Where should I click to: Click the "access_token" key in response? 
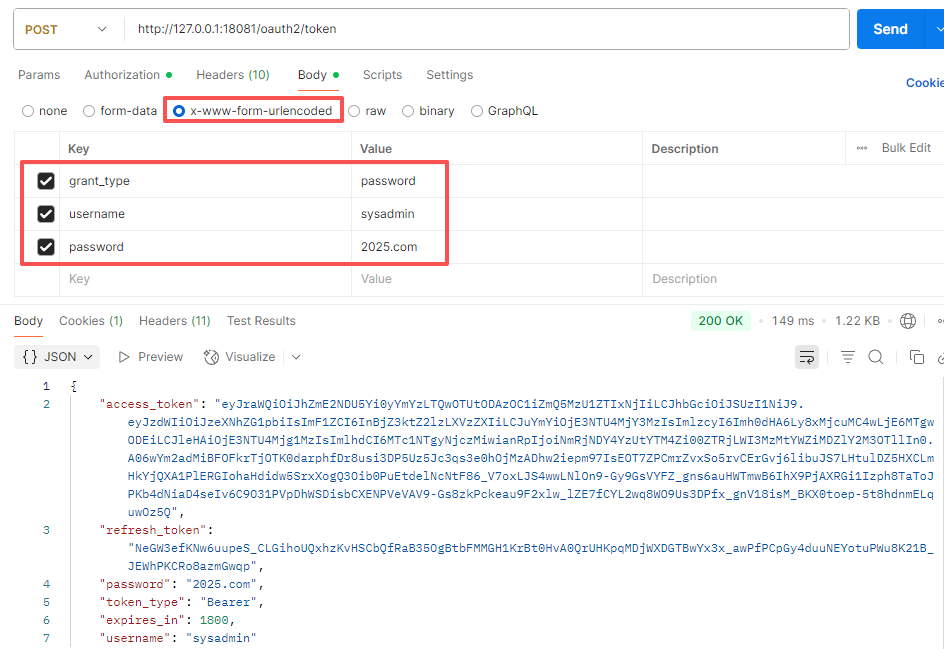pyautogui.click(x=149, y=404)
